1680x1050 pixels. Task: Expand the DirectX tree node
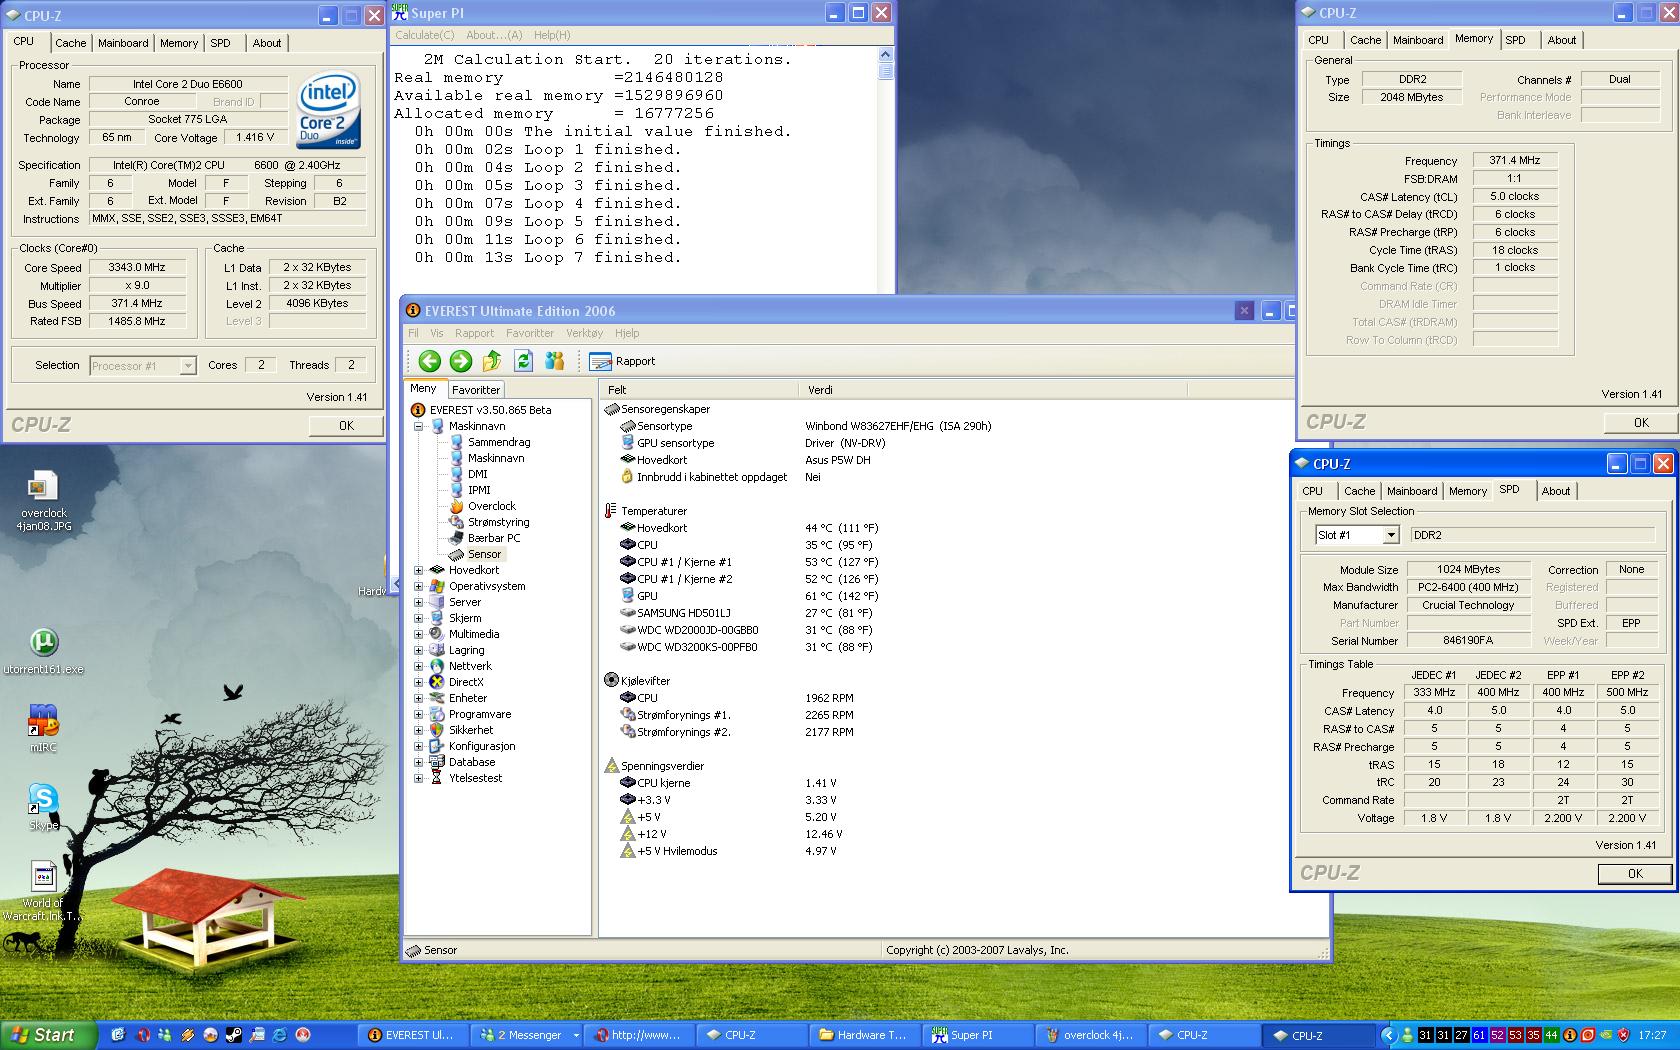pos(419,682)
